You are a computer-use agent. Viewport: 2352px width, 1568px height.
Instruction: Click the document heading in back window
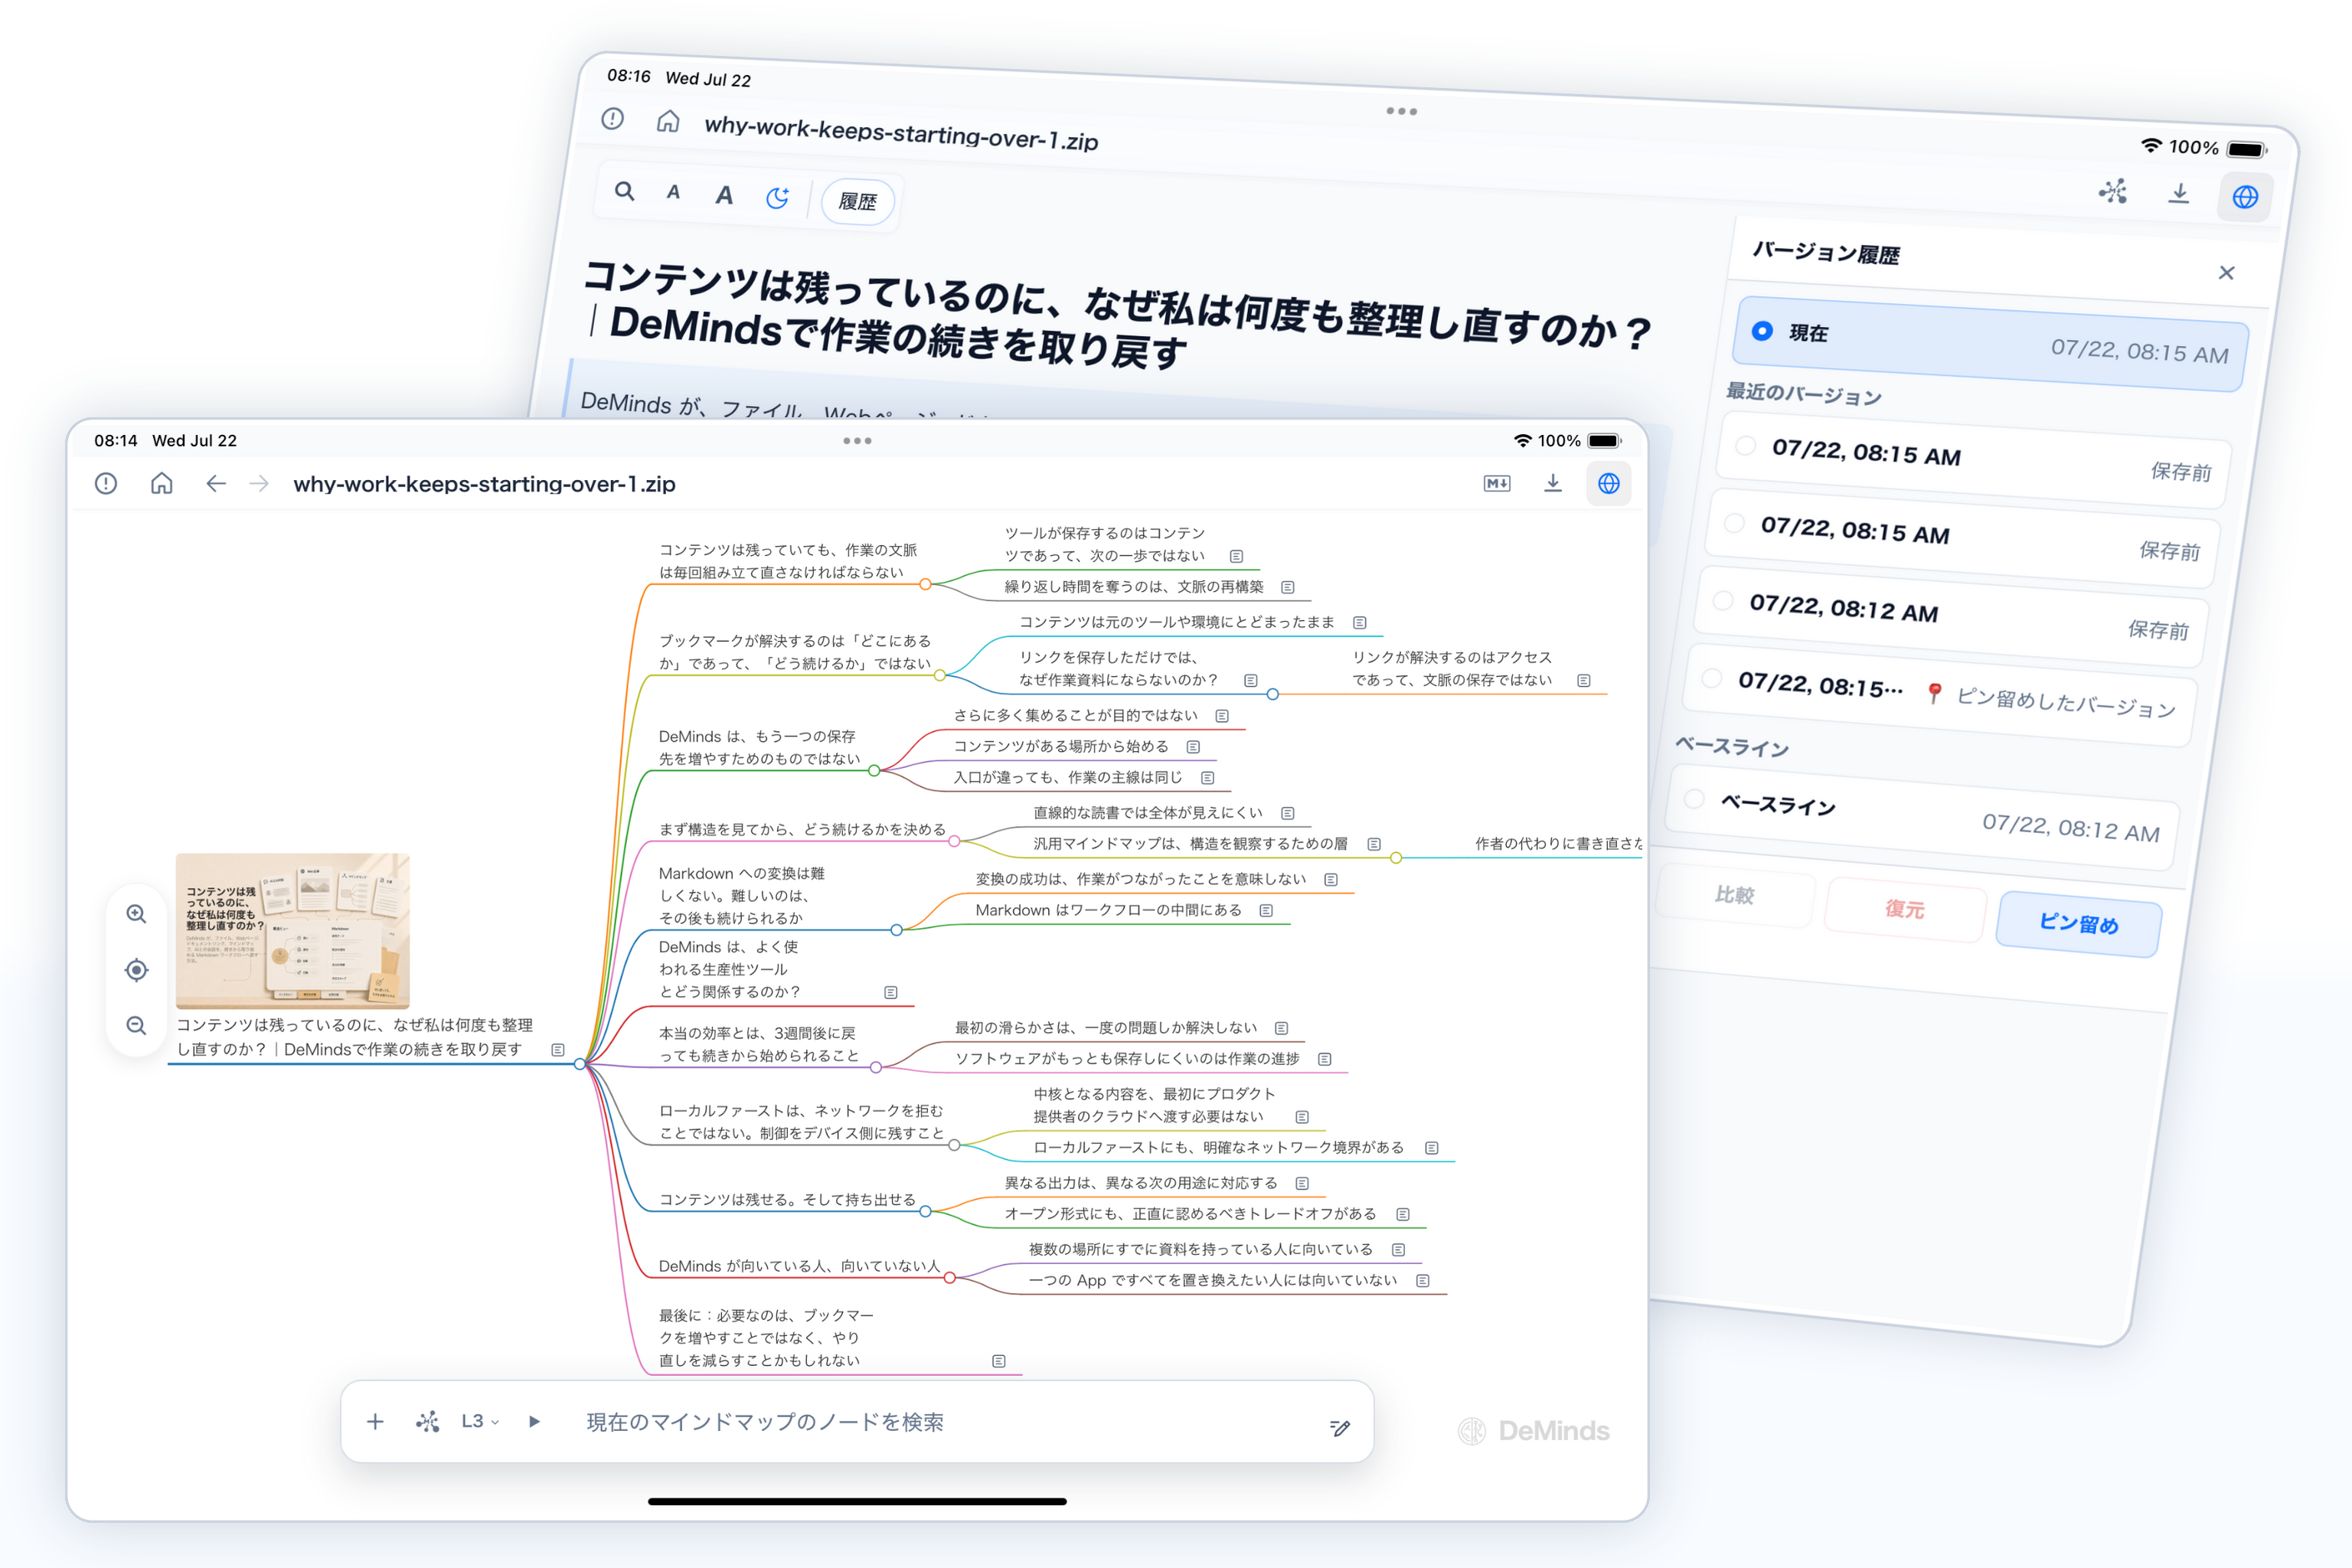coord(1115,315)
